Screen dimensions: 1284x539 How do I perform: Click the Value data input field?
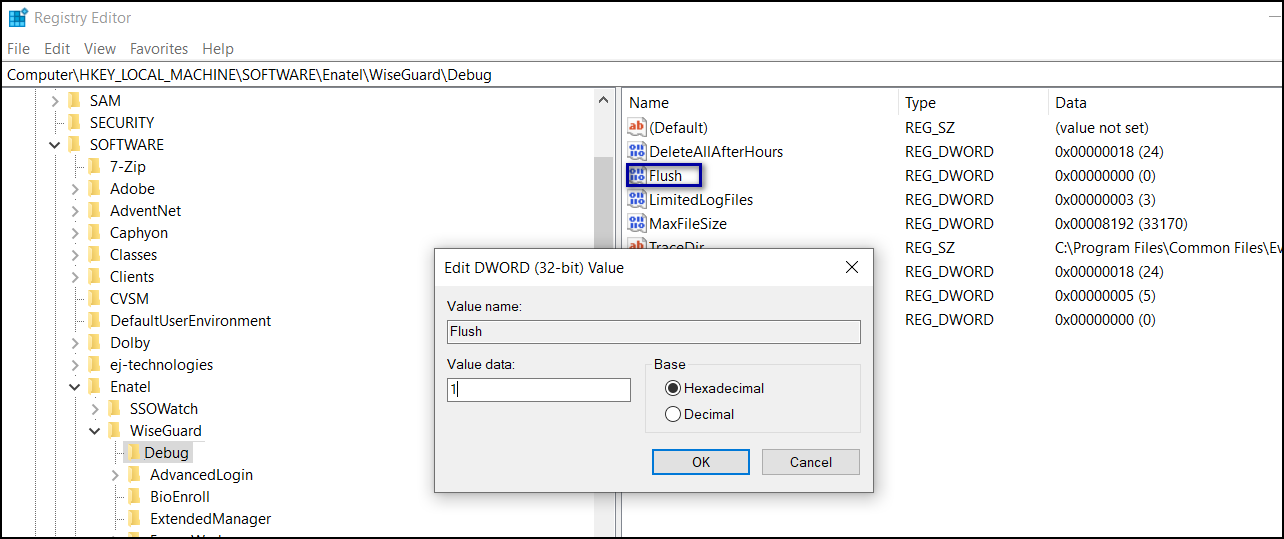coord(539,390)
